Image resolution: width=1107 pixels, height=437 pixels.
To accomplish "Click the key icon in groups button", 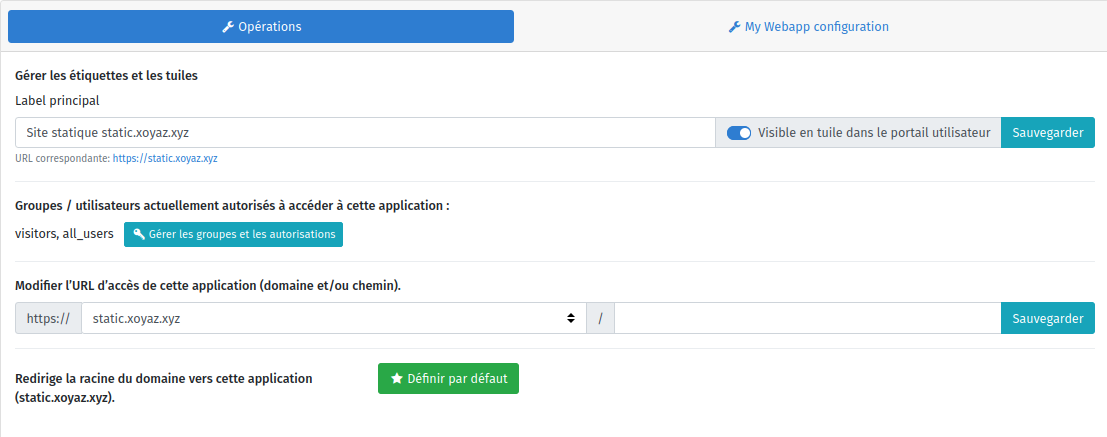I will pos(139,234).
